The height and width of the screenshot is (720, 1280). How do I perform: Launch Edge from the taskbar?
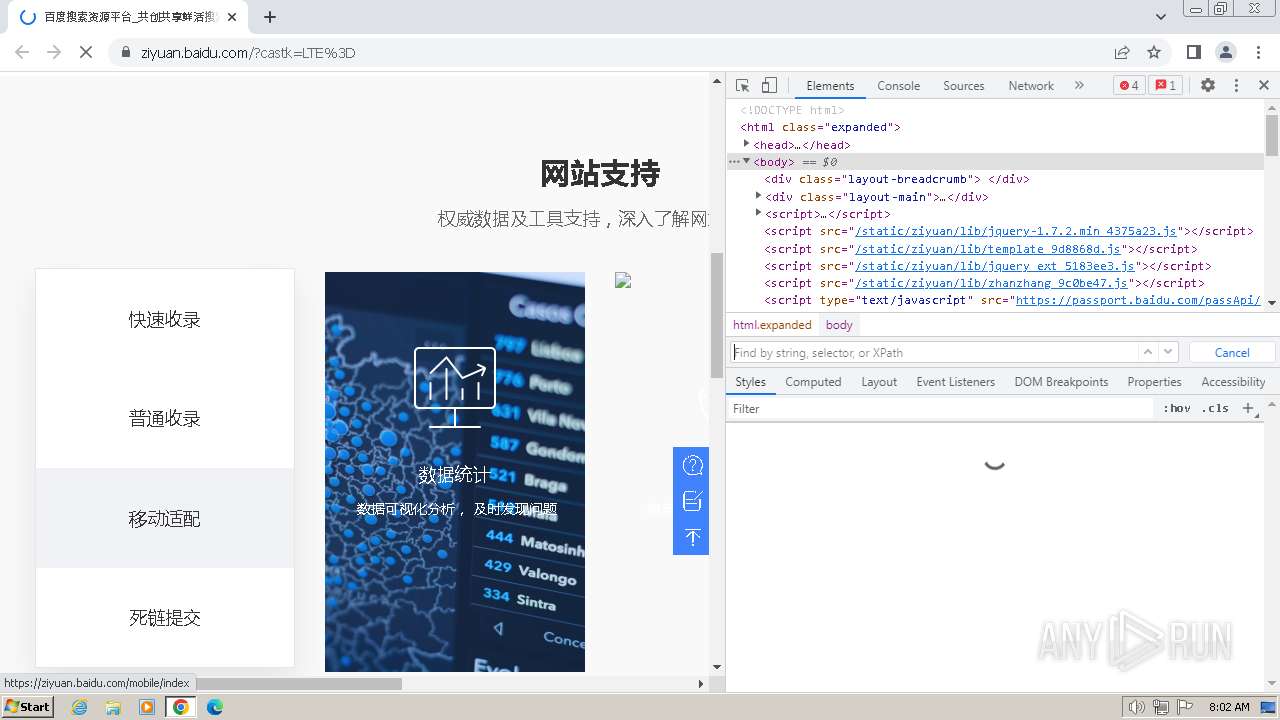[214, 707]
